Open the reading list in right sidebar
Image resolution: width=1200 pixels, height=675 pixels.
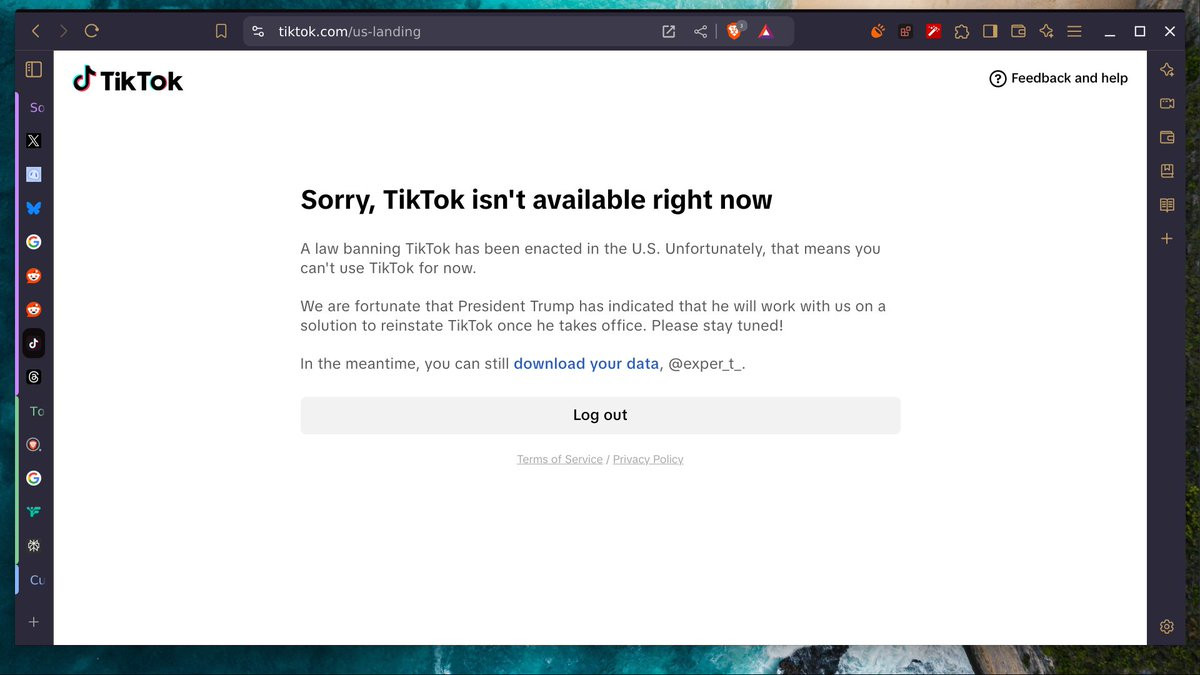1166,205
